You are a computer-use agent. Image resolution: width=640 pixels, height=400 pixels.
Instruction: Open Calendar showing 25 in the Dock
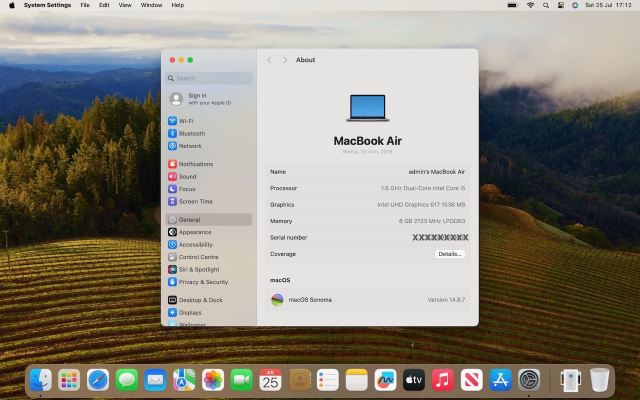270,380
